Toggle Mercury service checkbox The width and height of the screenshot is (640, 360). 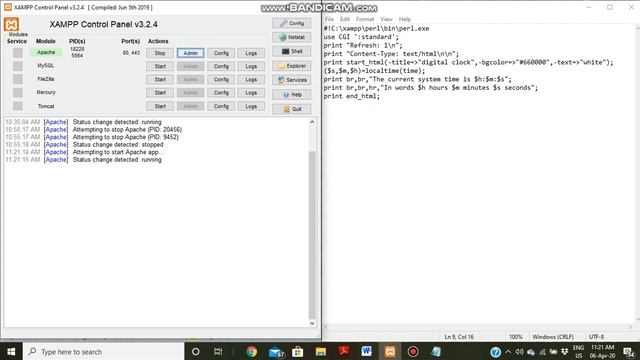pos(18,93)
